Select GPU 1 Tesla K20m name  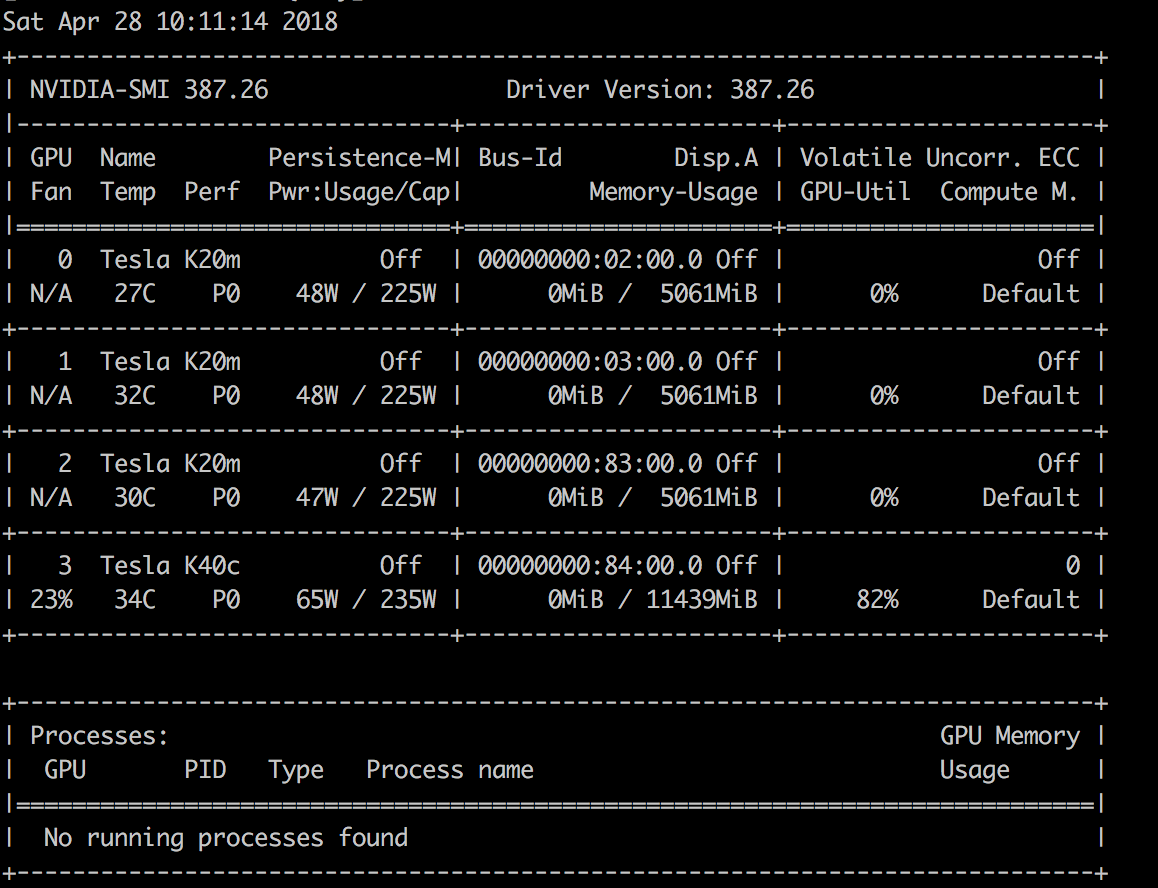[x=171, y=361]
